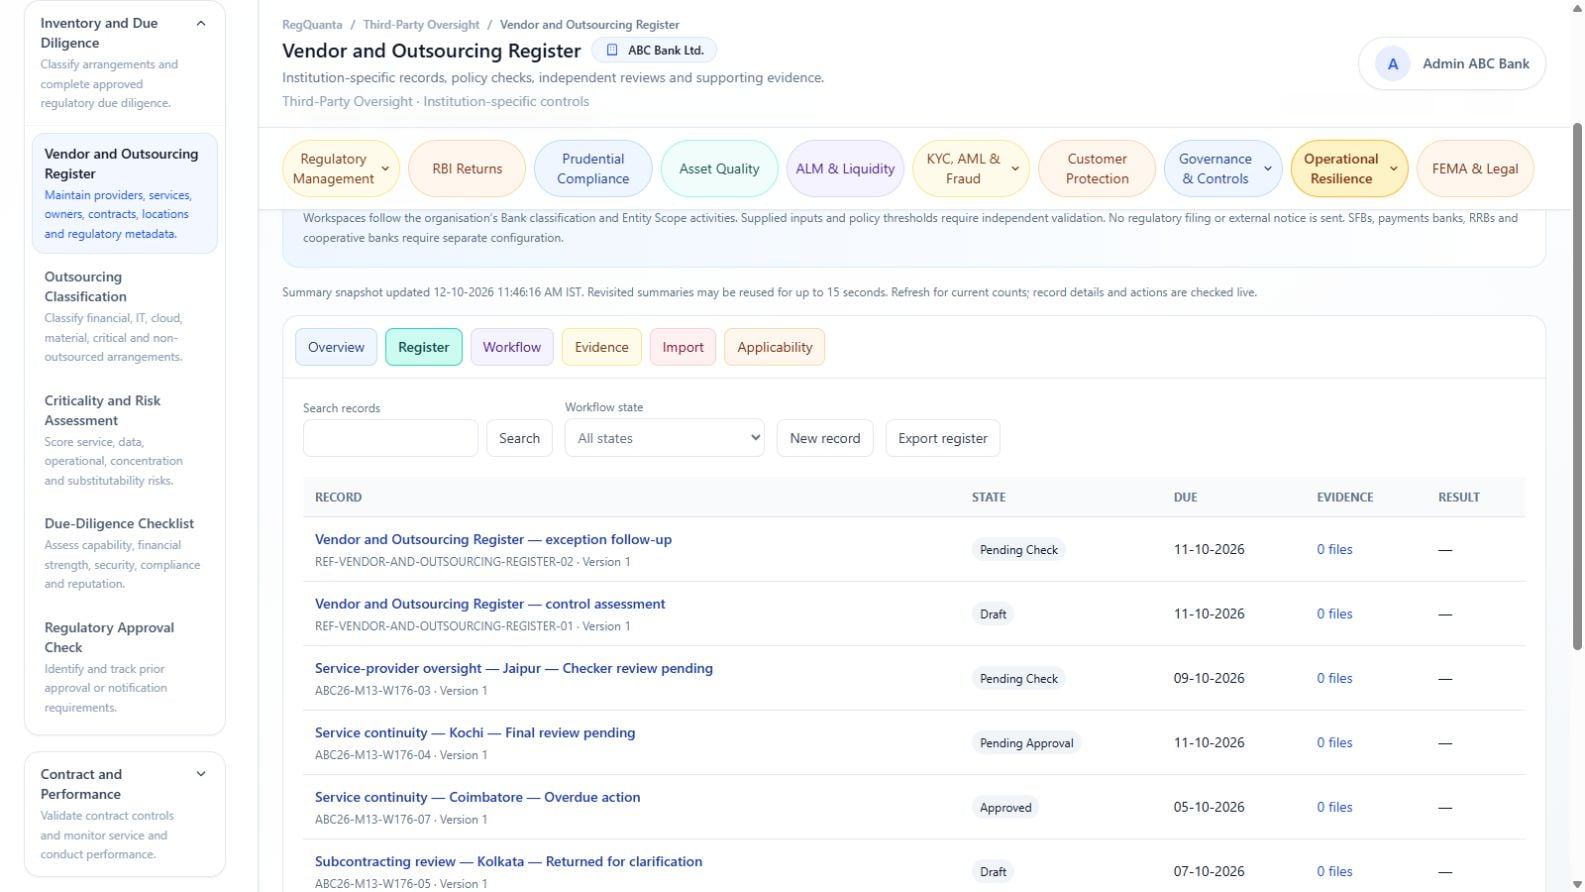Expand the Contract and Performance section
The image size is (1585, 892).
(x=201, y=774)
